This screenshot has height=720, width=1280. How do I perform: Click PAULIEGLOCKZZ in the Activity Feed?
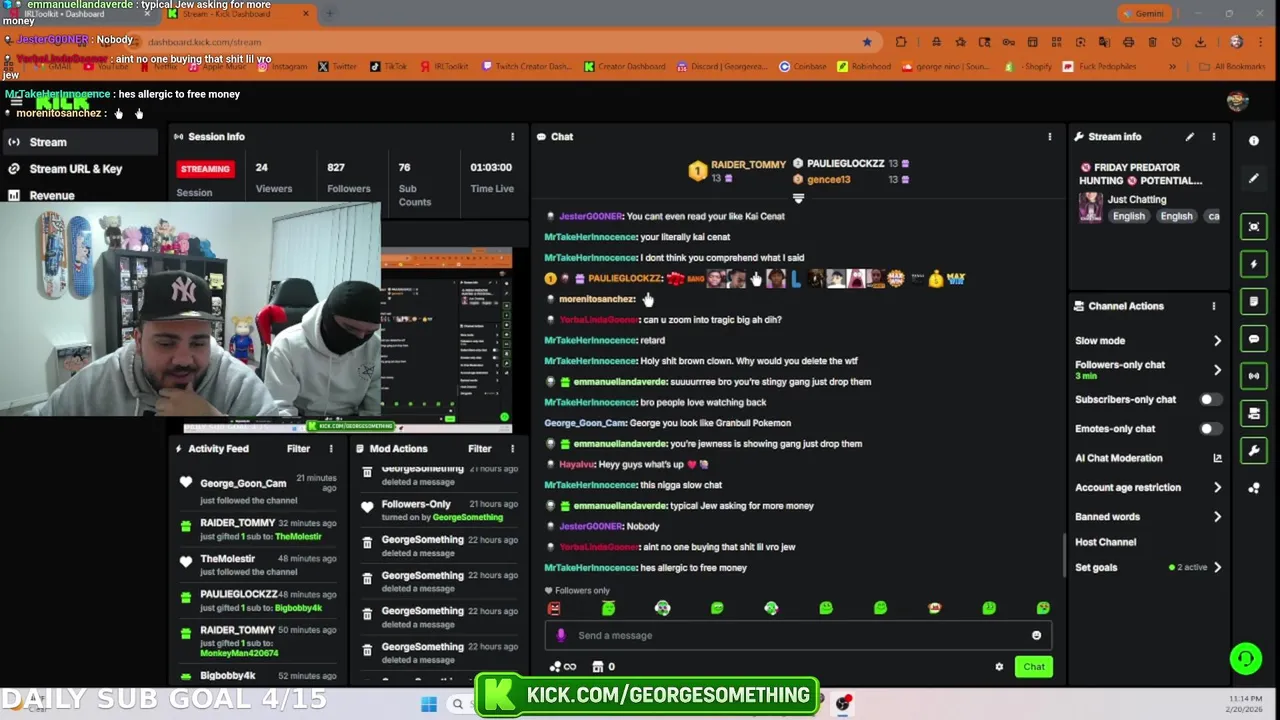[238, 594]
